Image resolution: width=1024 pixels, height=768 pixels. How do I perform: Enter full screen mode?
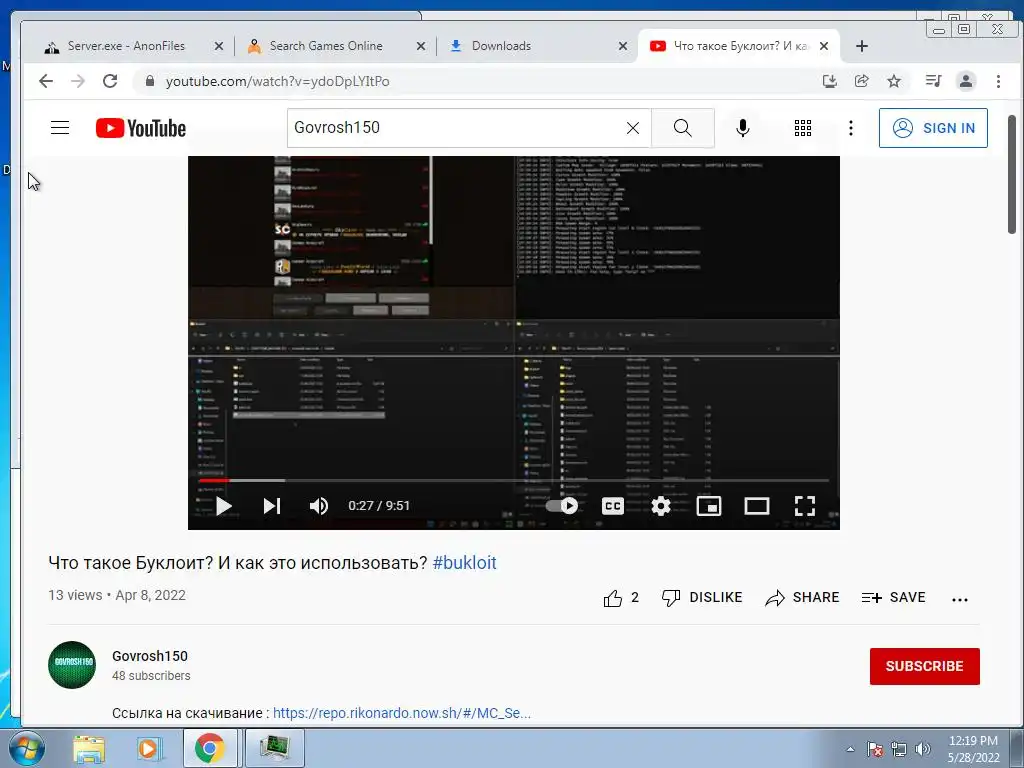(805, 506)
